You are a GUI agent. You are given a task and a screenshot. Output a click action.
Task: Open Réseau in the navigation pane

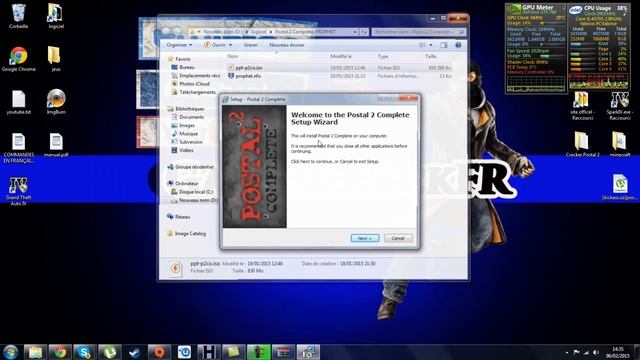(x=182, y=217)
